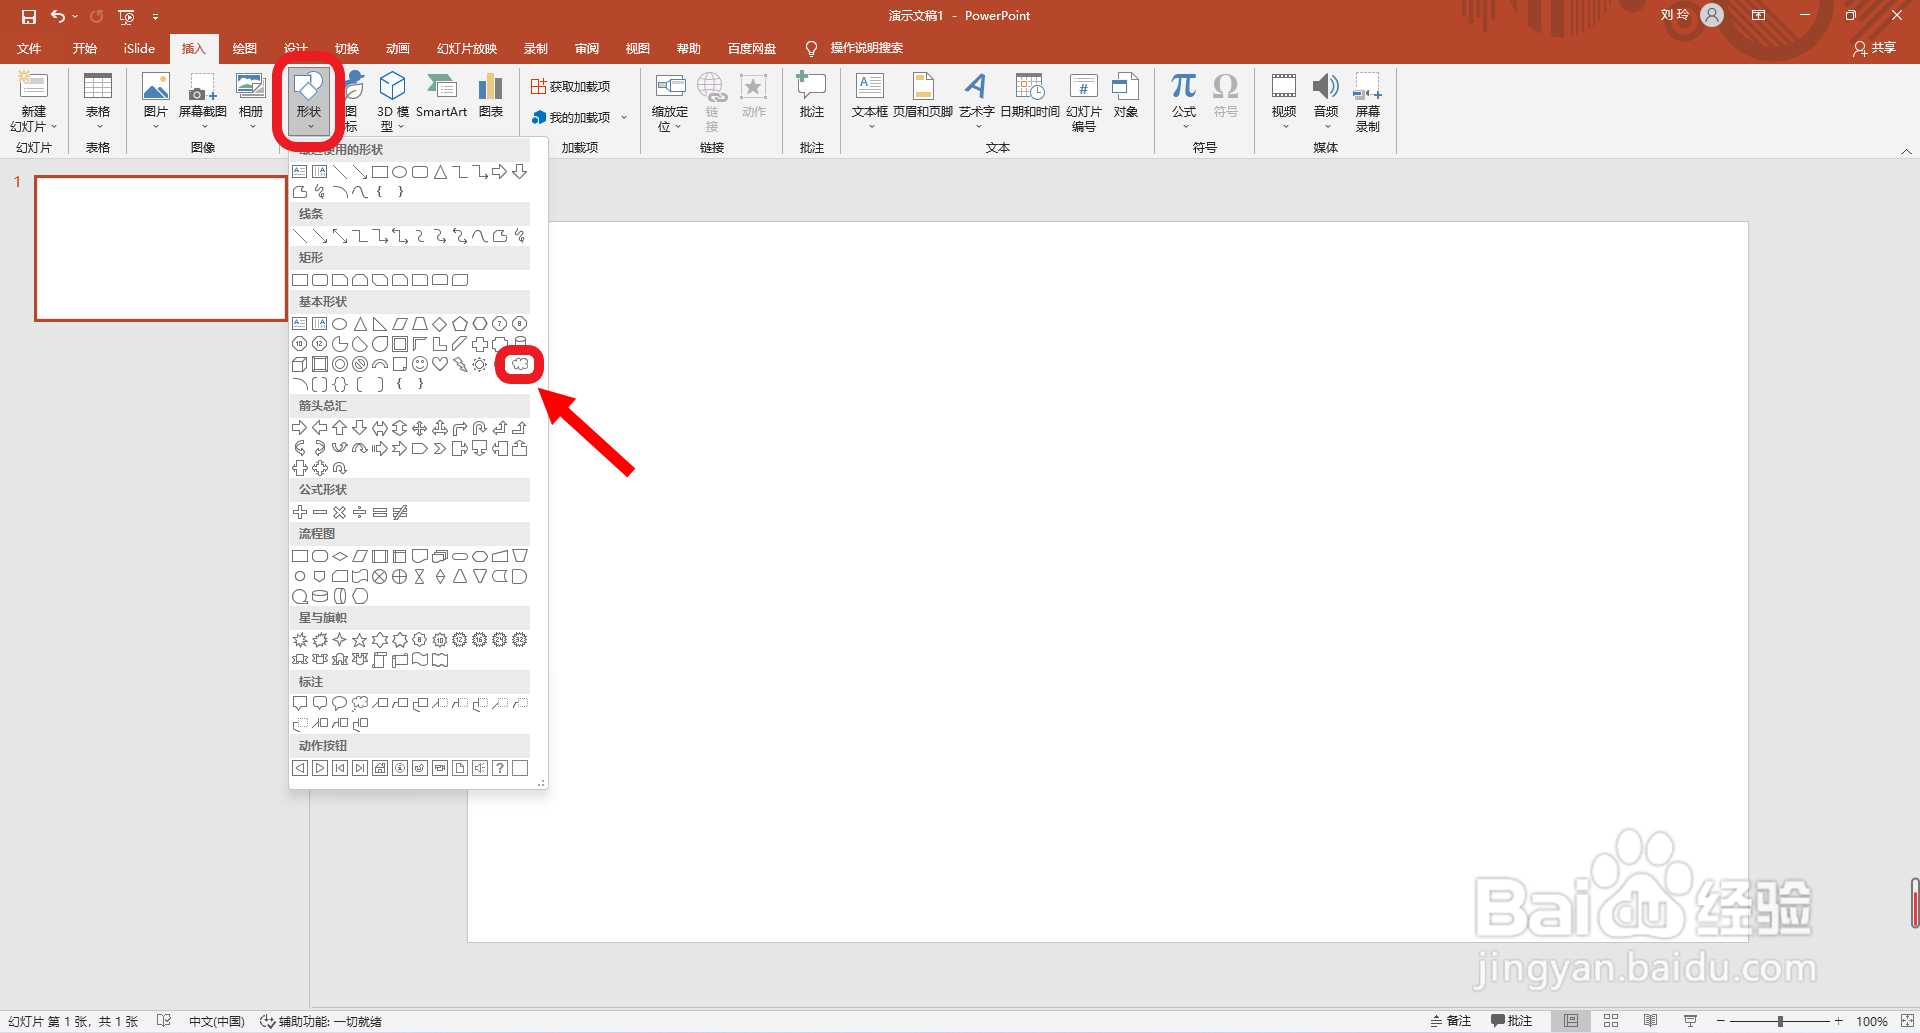Select the division sign formula shape

click(x=360, y=512)
